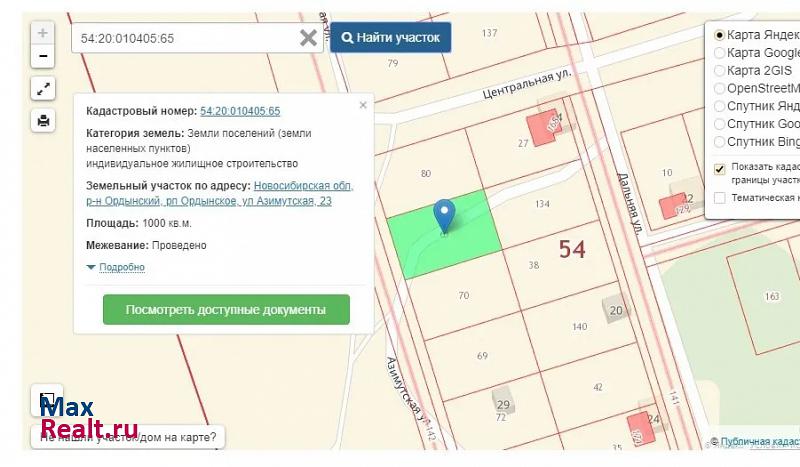This screenshot has width=800, height=467.
Task: Select the Карта 2GIS map layer
Action: click(720, 70)
